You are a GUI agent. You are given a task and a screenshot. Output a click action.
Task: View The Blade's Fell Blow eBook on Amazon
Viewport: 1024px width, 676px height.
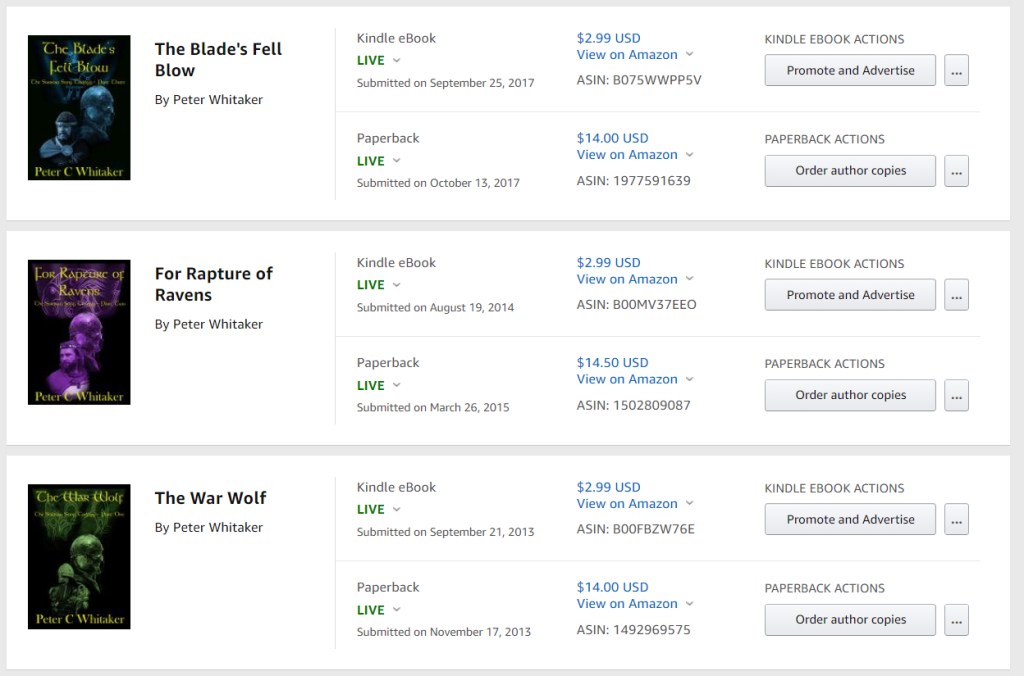point(627,55)
